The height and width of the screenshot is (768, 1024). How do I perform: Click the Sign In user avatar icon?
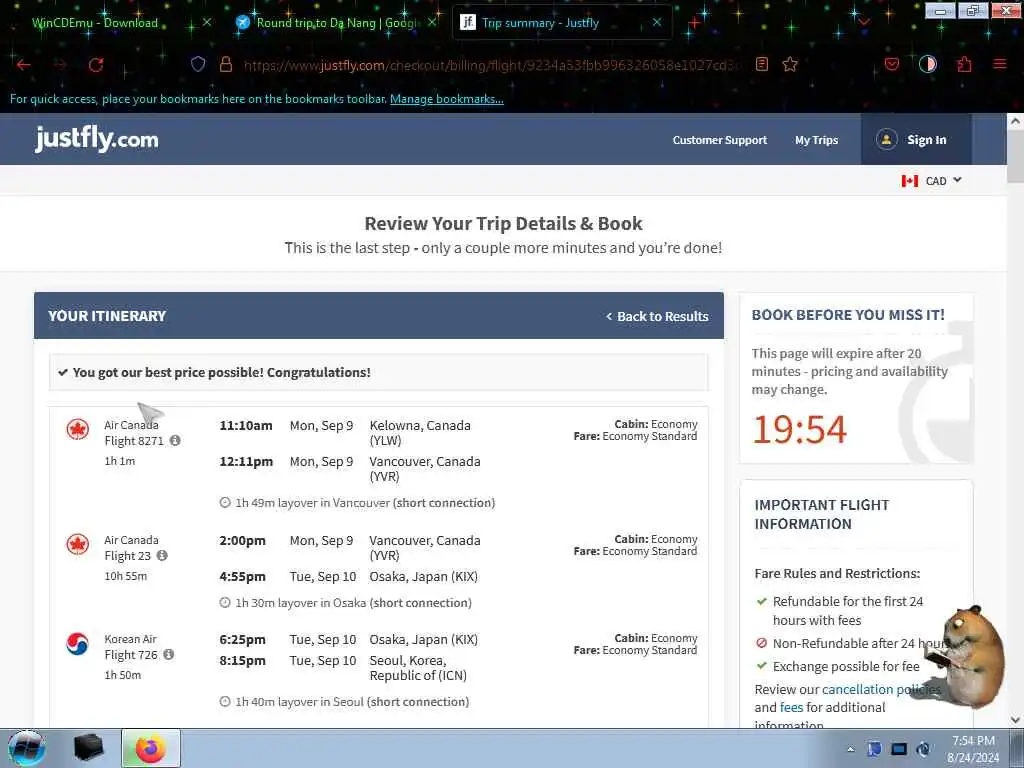click(x=886, y=140)
